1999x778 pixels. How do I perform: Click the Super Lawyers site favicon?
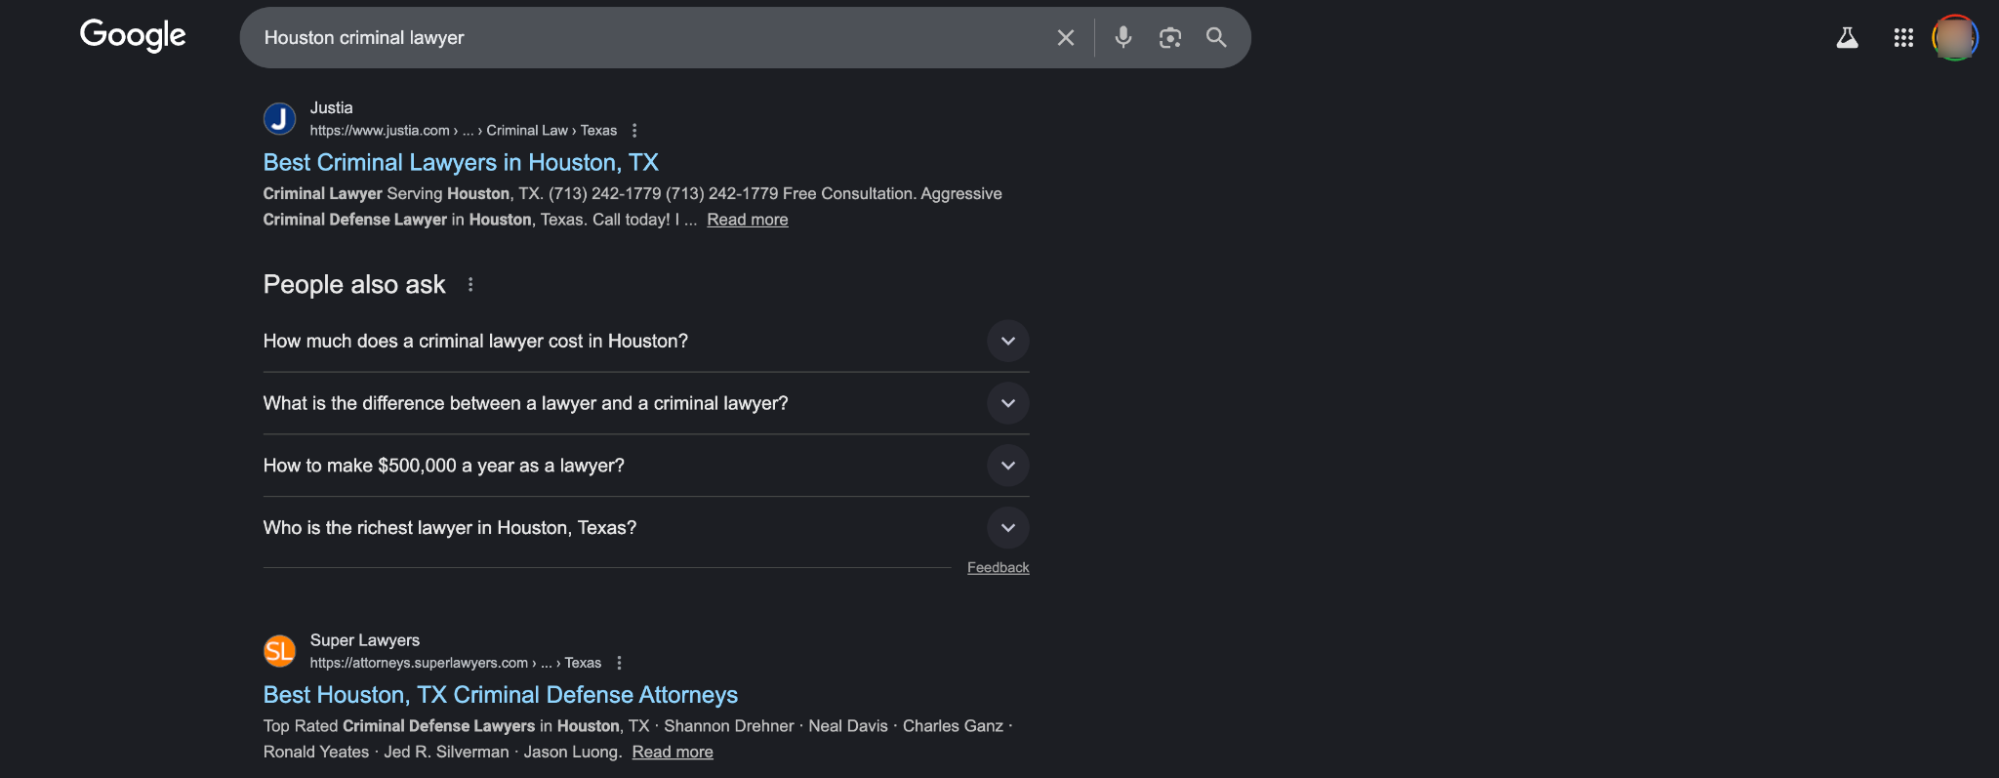point(280,651)
